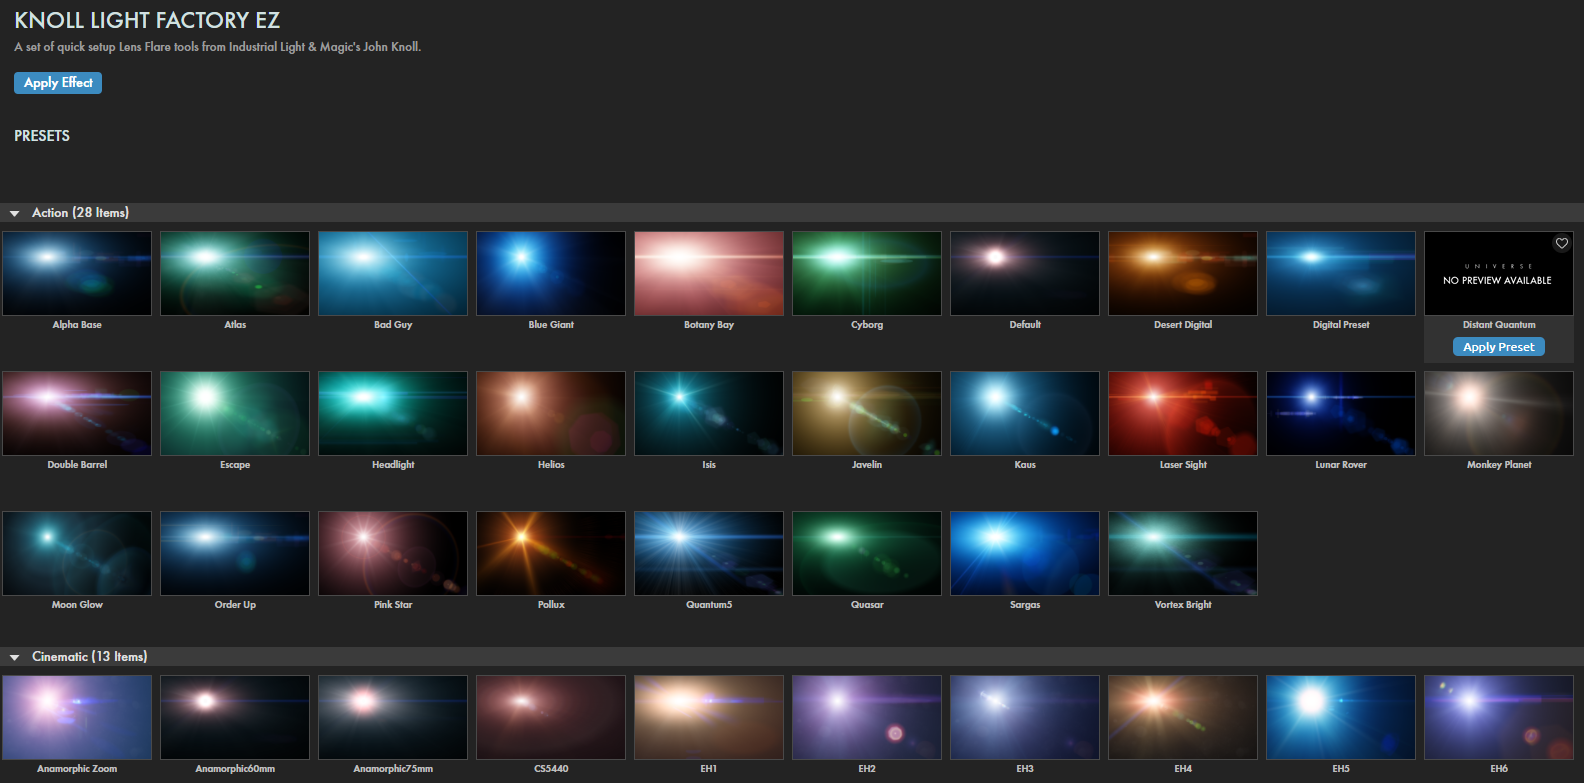Choose the EH2 cinematic thumbnail

tap(867, 717)
